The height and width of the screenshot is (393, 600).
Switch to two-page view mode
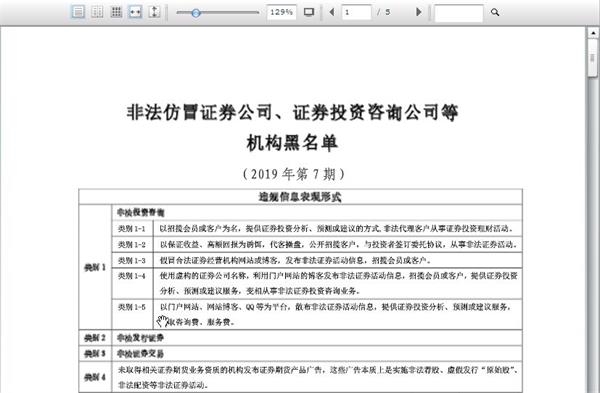coord(97,12)
